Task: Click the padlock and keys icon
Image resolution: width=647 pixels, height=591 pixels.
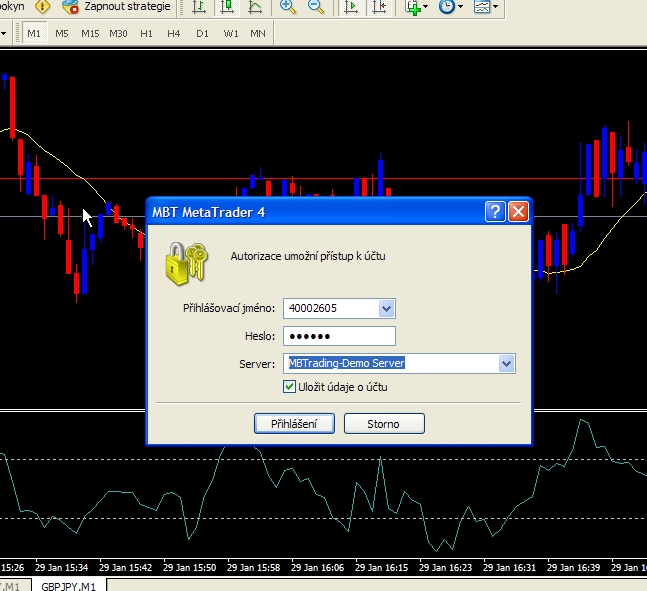Action: pyautogui.click(x=187, y=263)
